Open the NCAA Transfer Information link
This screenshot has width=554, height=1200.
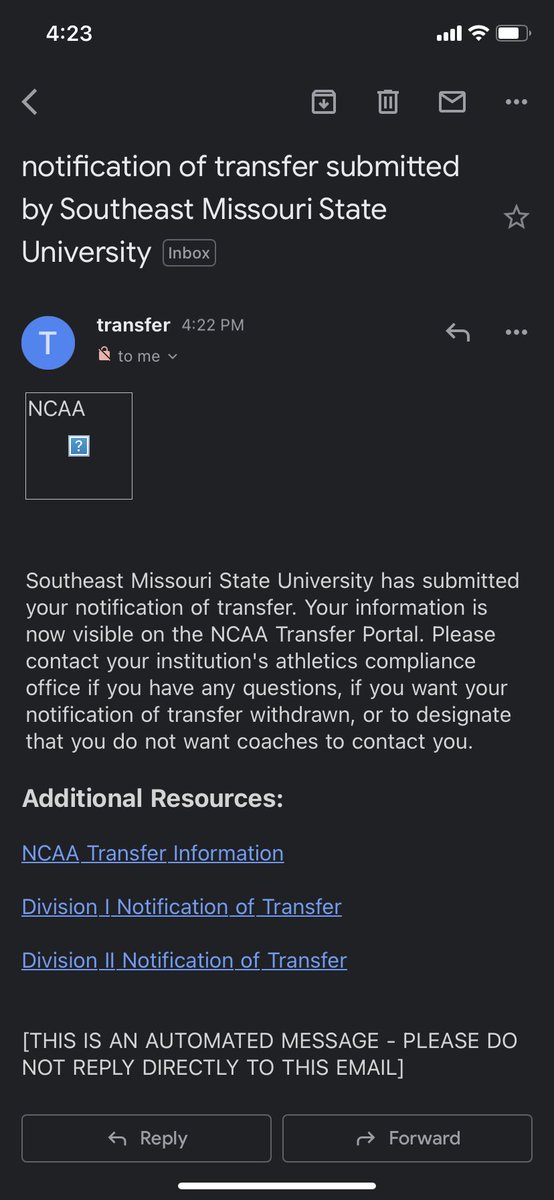153,853
